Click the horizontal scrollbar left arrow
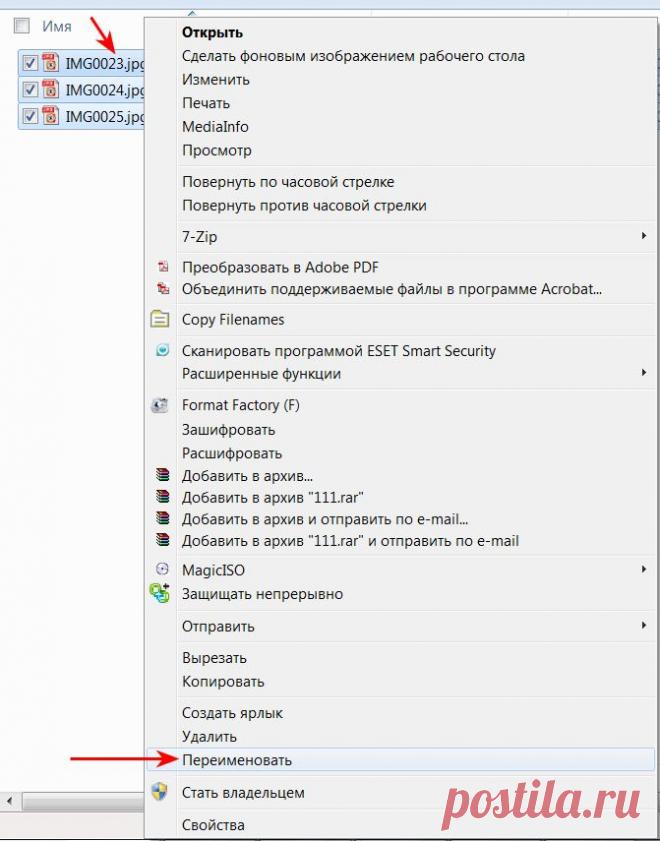Image resolution: width=660 pixels, height=841 pixels. pos(8,801)
